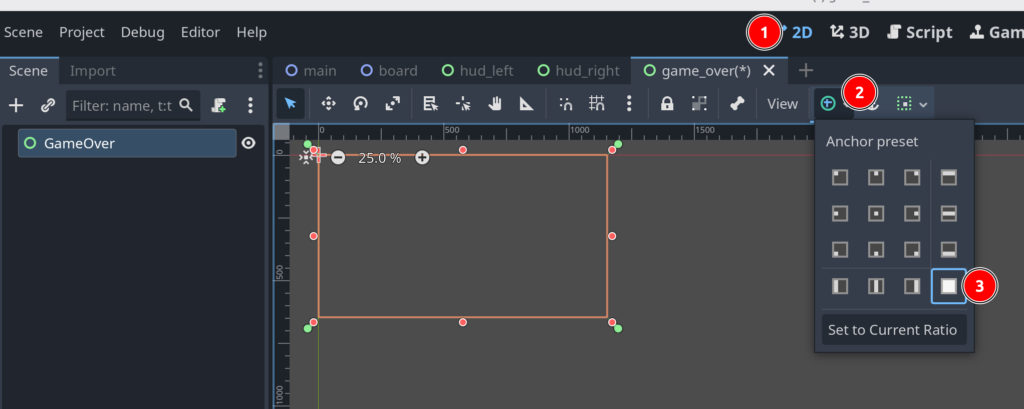Switch to the hud_left scene tab

482,71
